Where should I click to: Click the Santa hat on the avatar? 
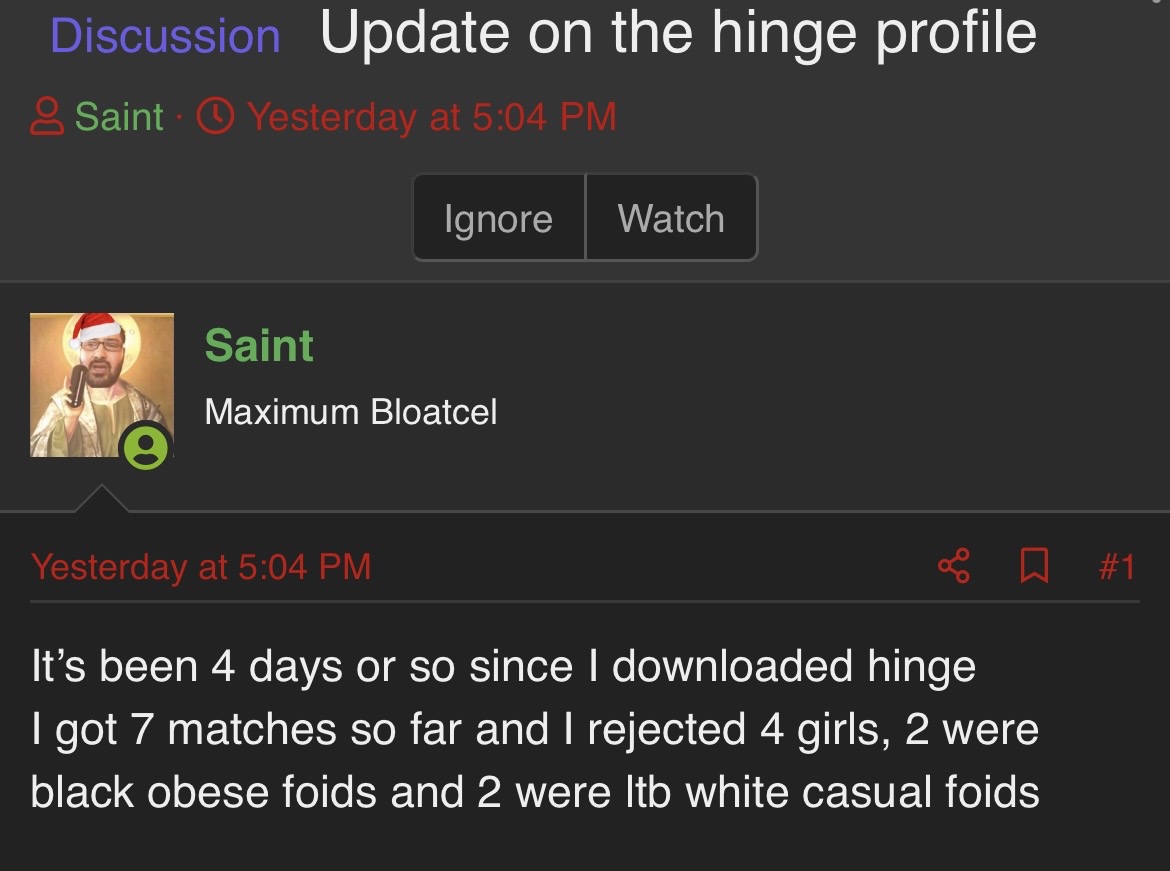[x=94, y=330]
